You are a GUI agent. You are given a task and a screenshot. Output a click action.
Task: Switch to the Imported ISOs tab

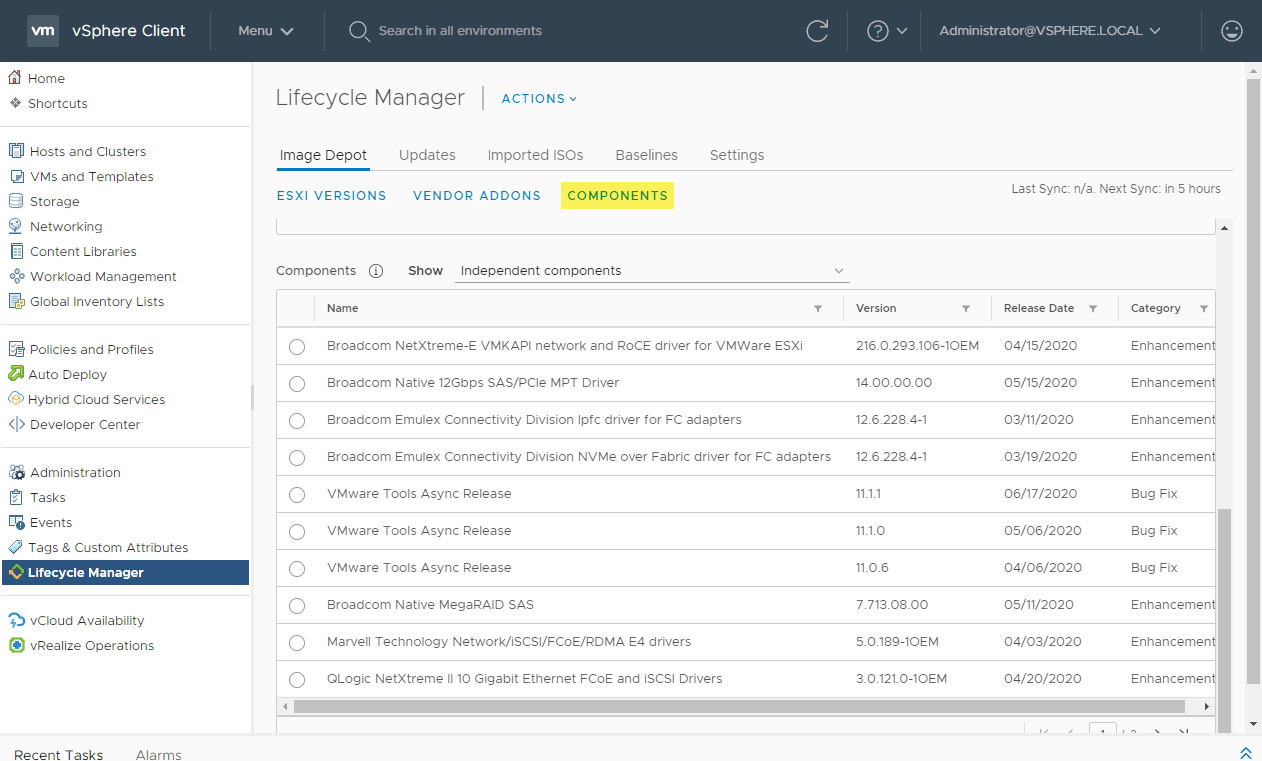pos(535,155)
